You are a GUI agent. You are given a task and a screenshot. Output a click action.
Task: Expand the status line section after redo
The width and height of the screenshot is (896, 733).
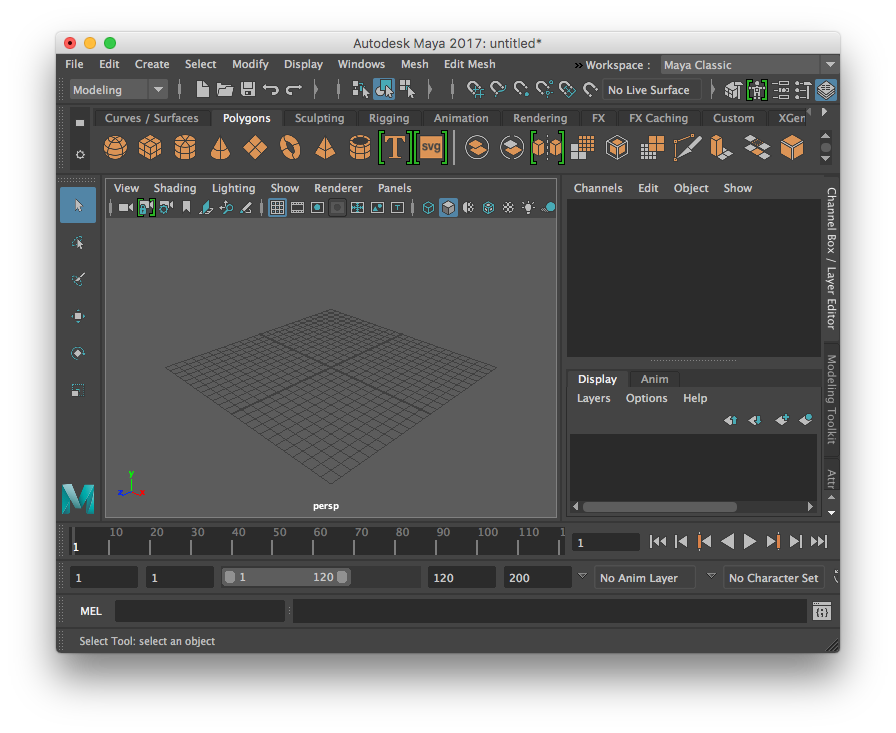tap(315, 89)
